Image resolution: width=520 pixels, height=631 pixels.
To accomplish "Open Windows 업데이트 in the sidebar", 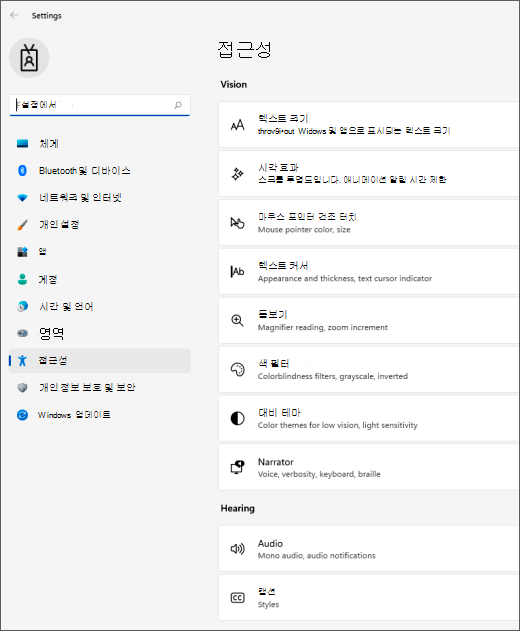I will (99, 415).
